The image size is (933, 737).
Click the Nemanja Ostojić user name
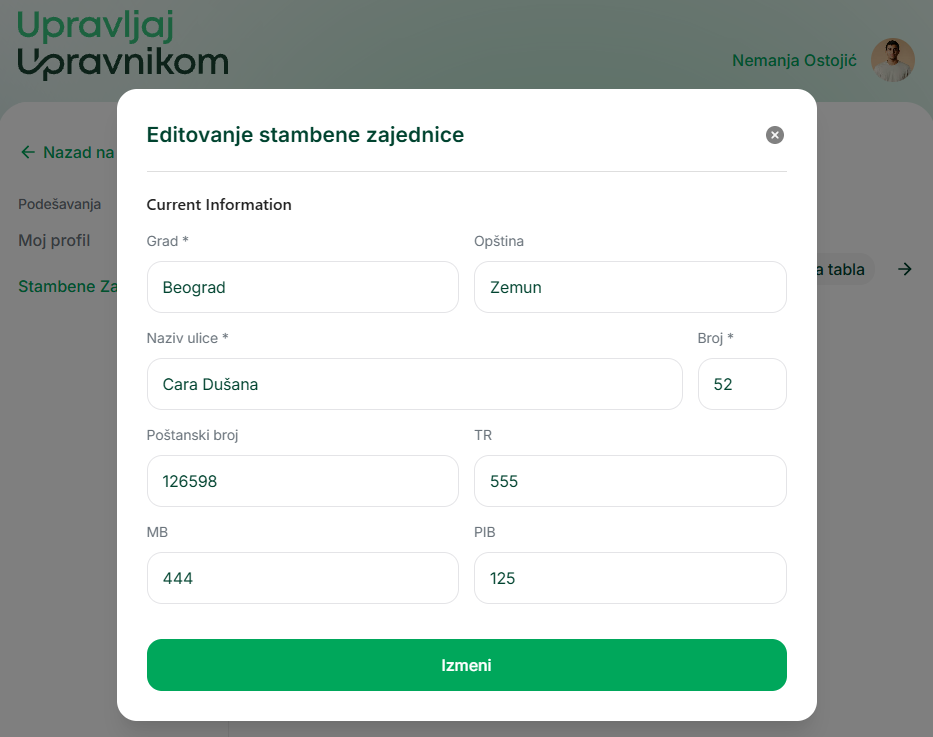pyautogui.click(x=794, y=61)
